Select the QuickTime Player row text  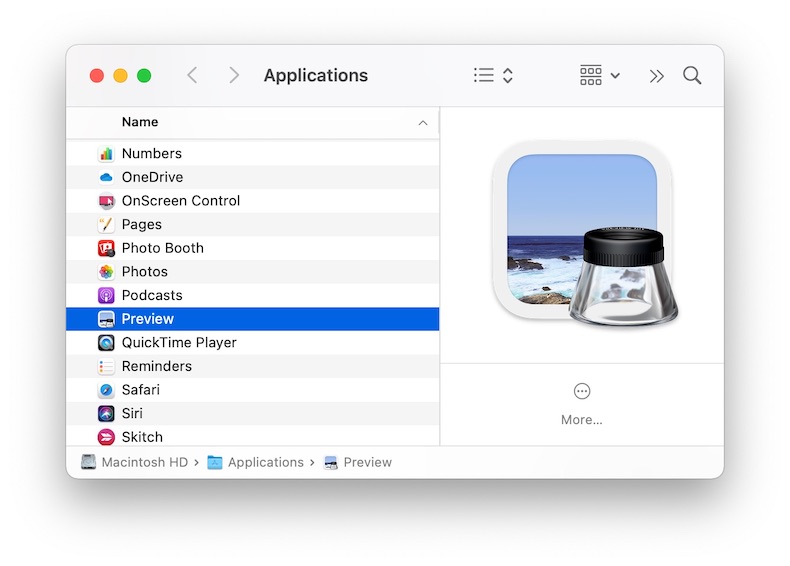click(x=179, y=343)
